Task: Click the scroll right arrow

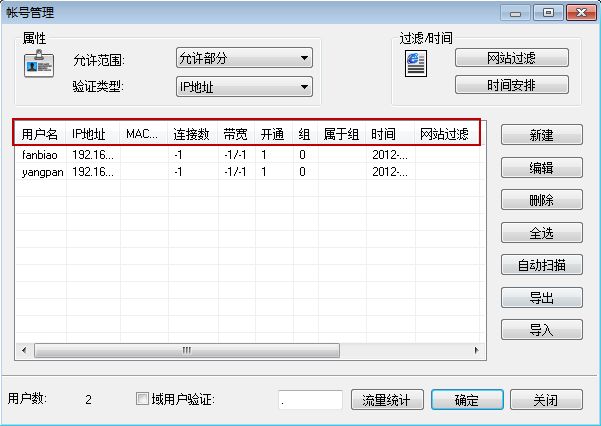Action: point(476,350)
